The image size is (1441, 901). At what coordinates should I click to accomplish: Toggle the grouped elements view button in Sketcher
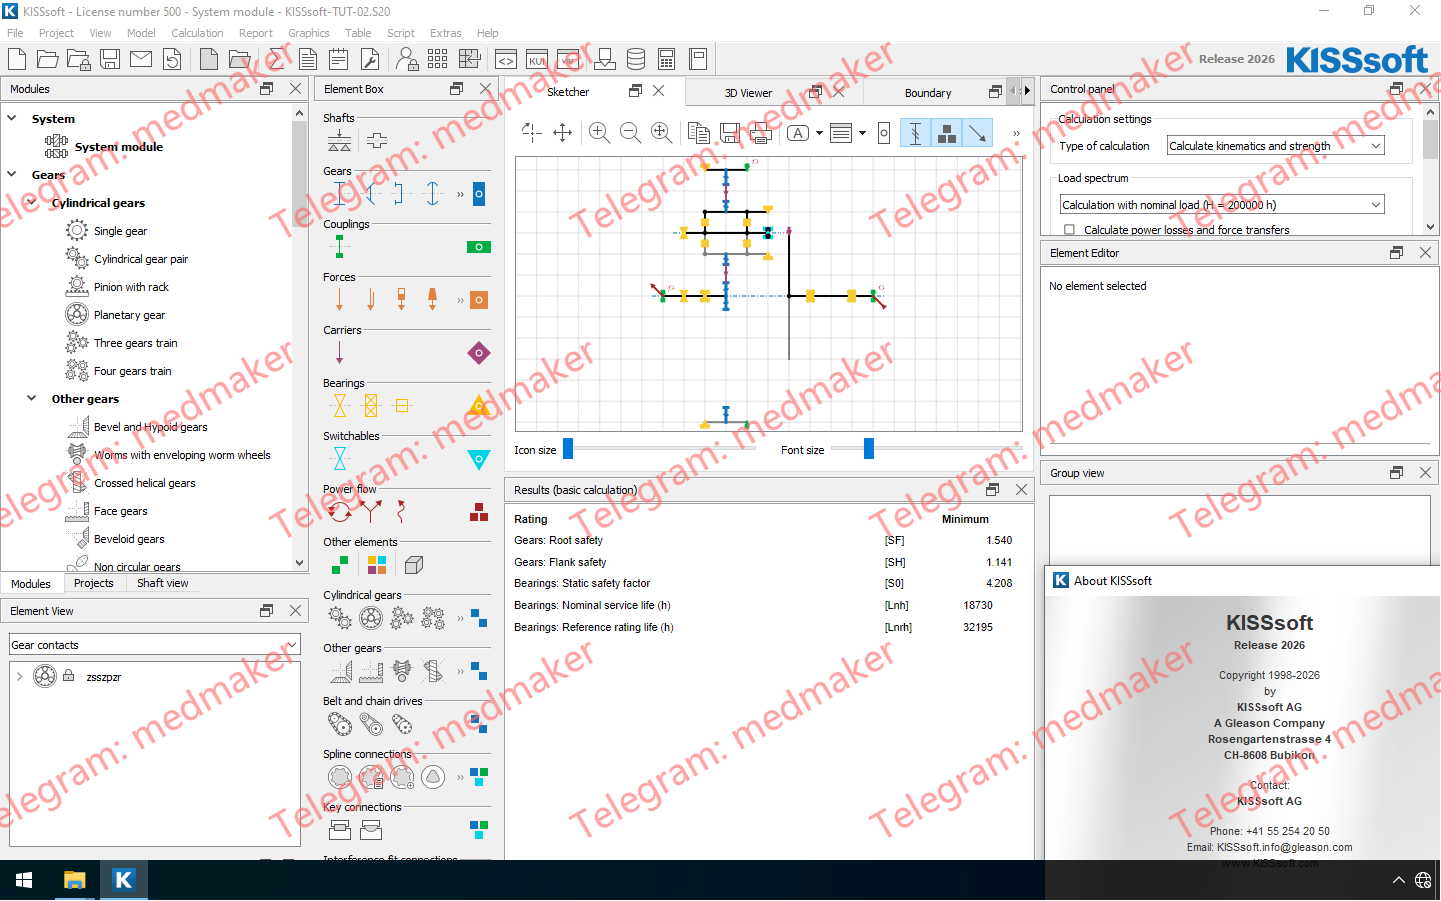click(x=947, y=132)
